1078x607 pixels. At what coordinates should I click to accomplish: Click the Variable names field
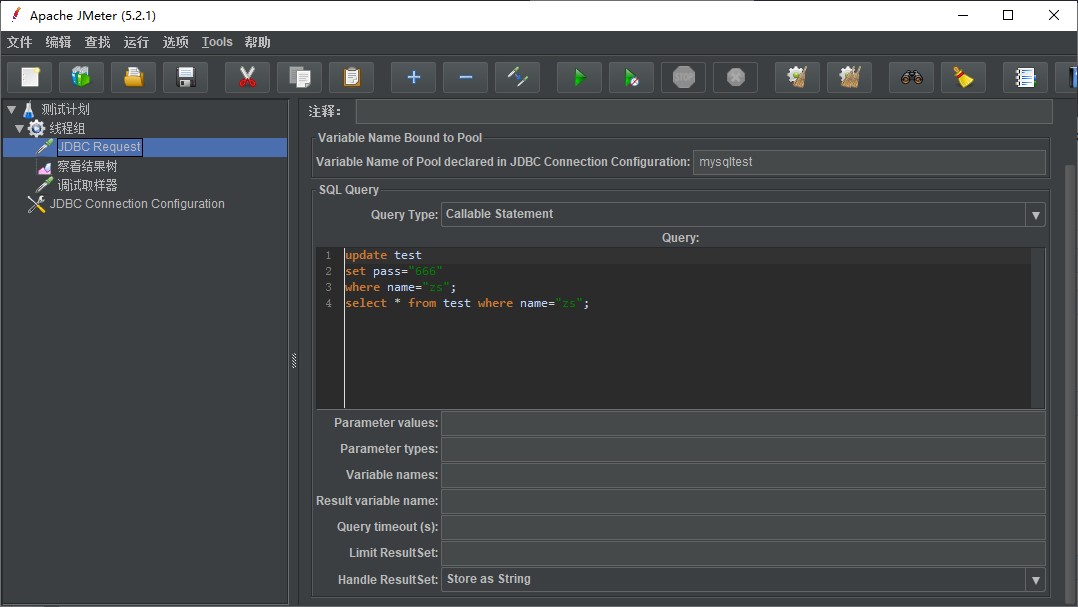(x=743, y=475)
